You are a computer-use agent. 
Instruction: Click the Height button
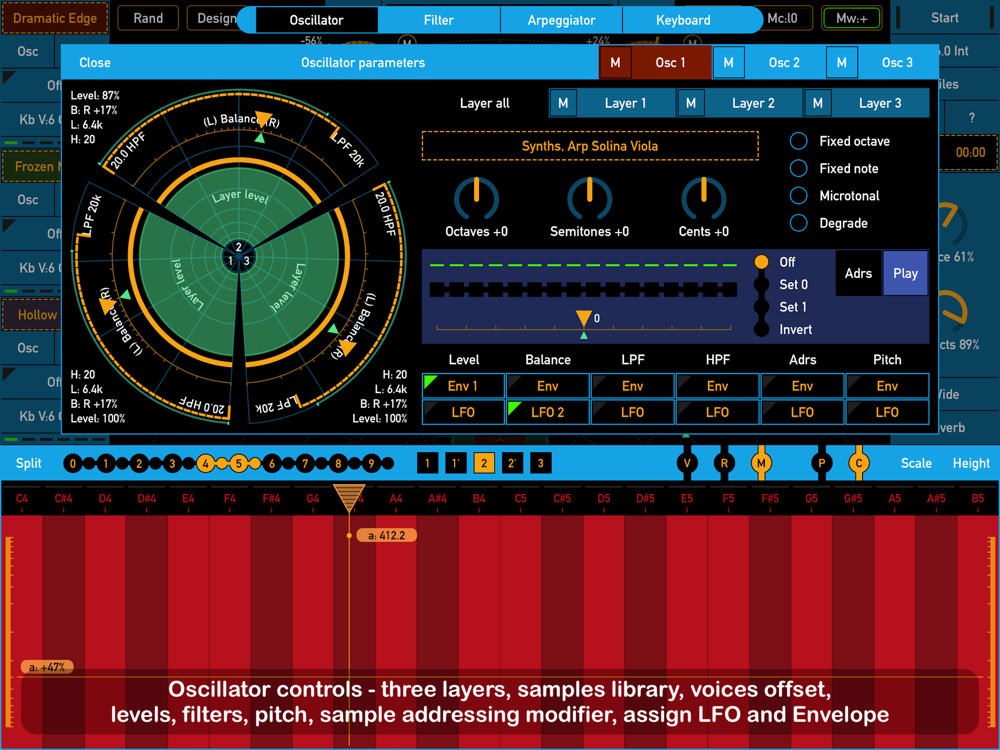click(971, 463)
